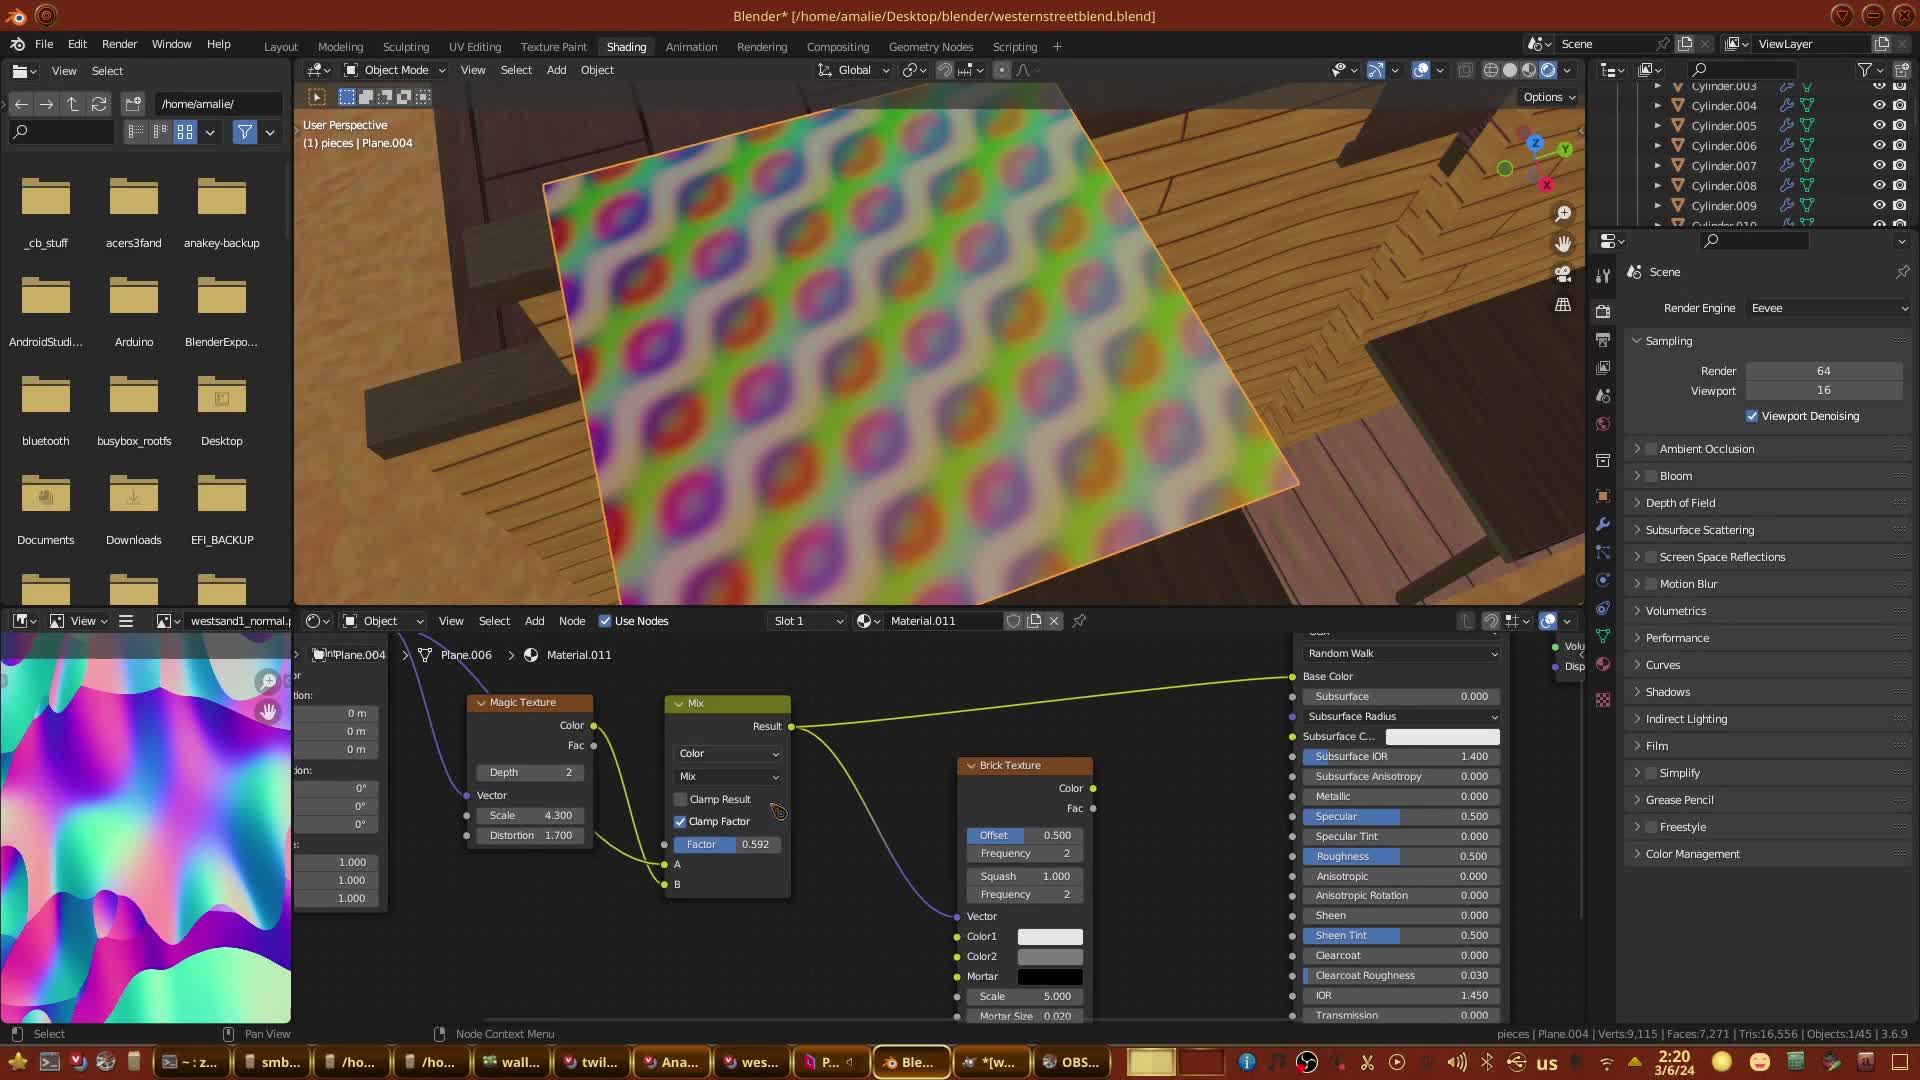
Task: Click the filter funnel icon in the file browser
Action: (244, 132)
